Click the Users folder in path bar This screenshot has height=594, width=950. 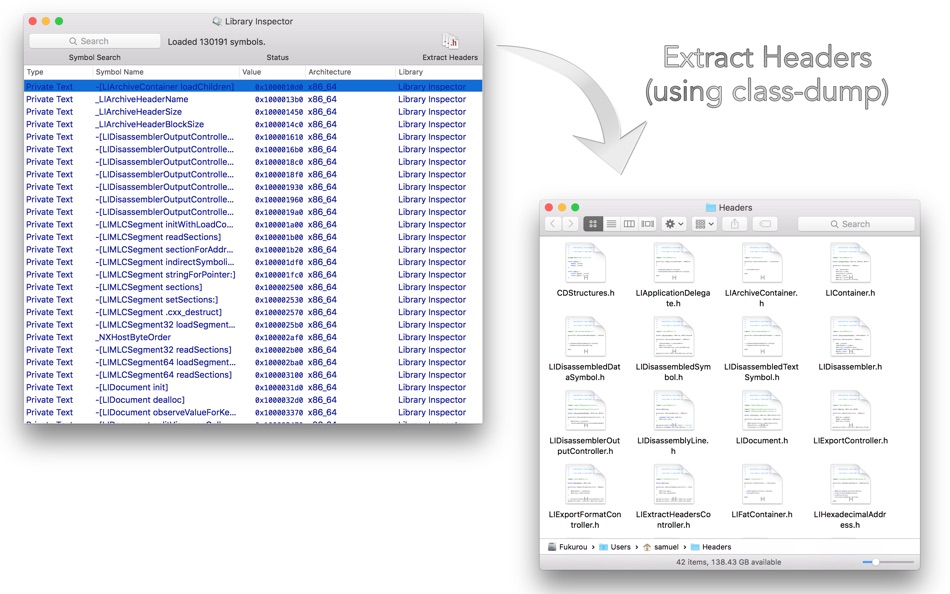(x=615, y=547)
